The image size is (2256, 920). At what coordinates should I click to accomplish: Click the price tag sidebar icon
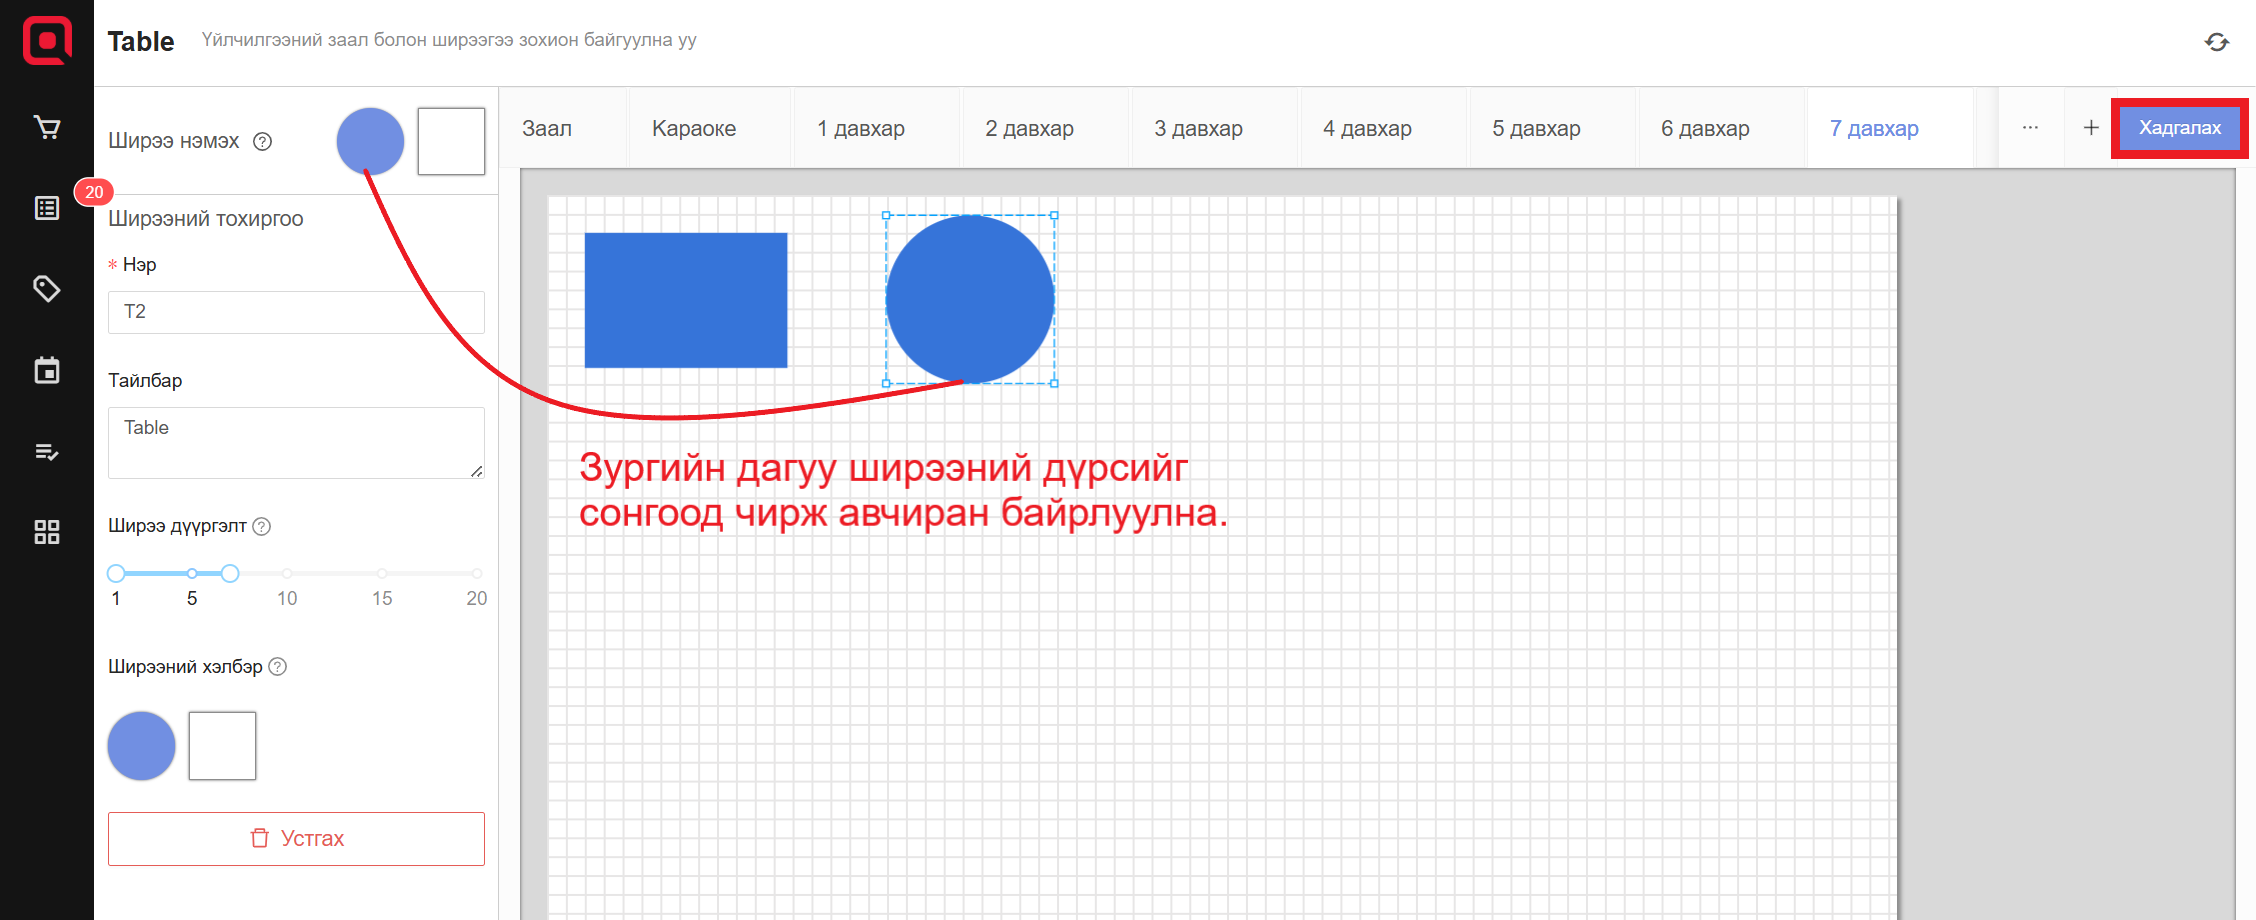[47, 289]
